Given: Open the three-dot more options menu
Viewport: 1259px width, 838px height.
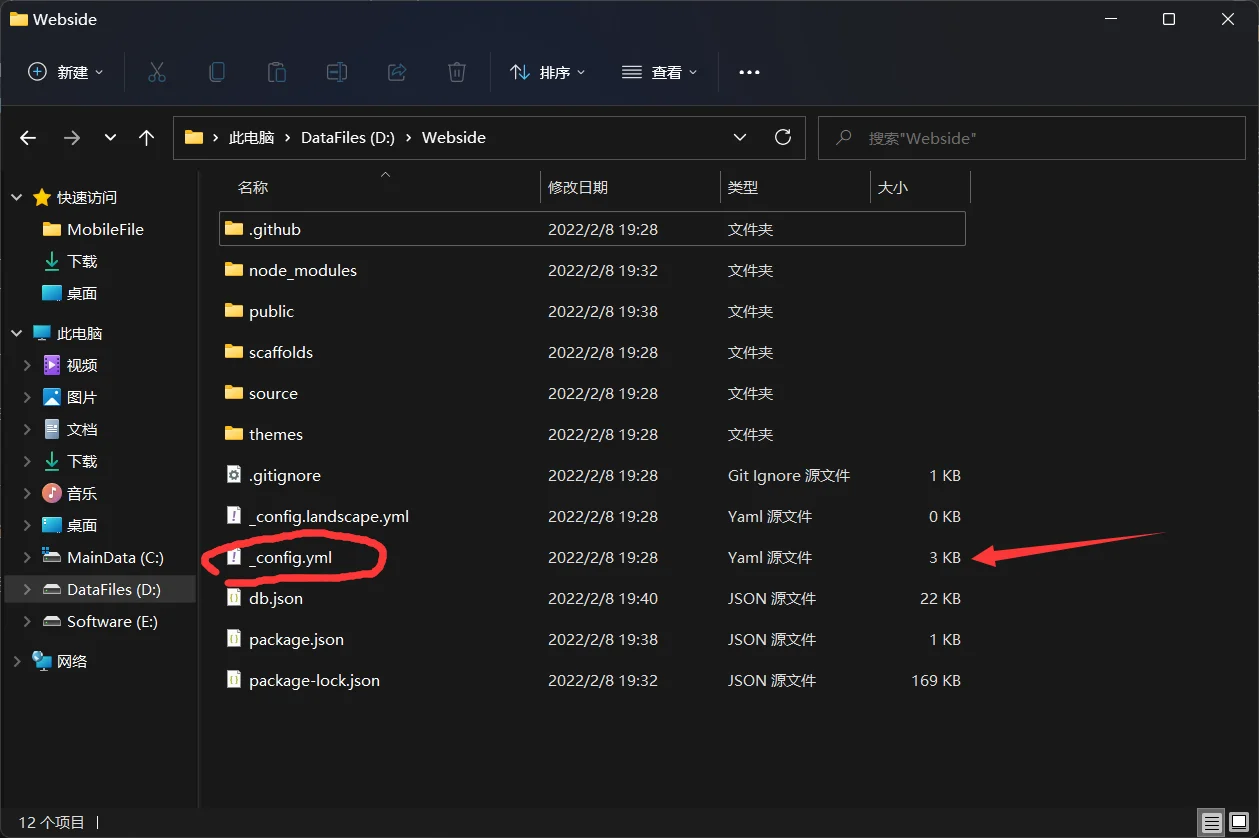Looking at the screenshot, I should click(749, 72).
